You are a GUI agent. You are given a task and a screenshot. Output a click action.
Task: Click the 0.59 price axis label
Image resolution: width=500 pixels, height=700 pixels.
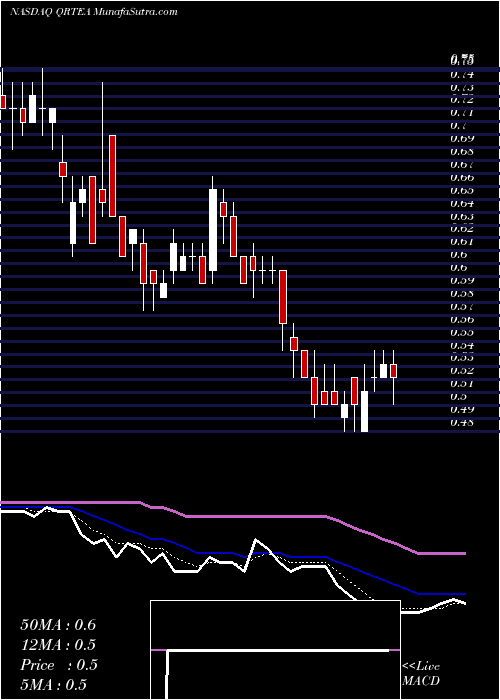pos(462,280)
